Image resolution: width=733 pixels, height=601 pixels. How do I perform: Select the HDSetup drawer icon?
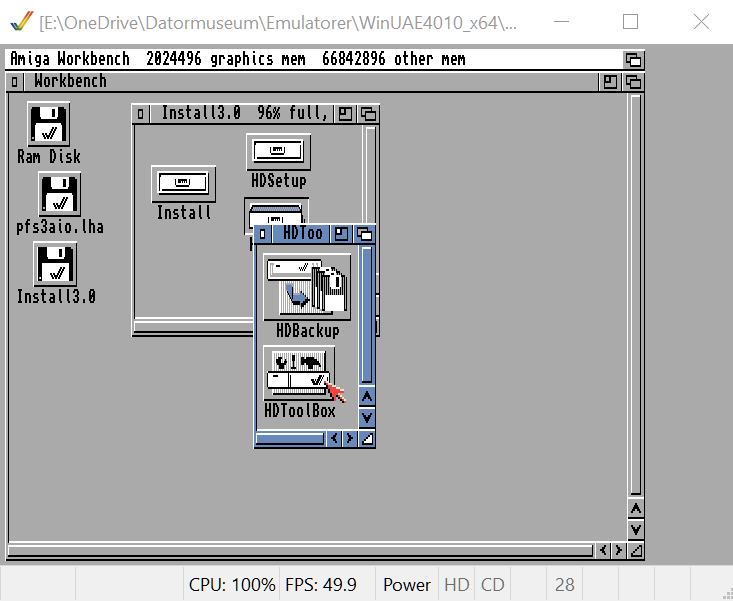[x=279, y=152]
